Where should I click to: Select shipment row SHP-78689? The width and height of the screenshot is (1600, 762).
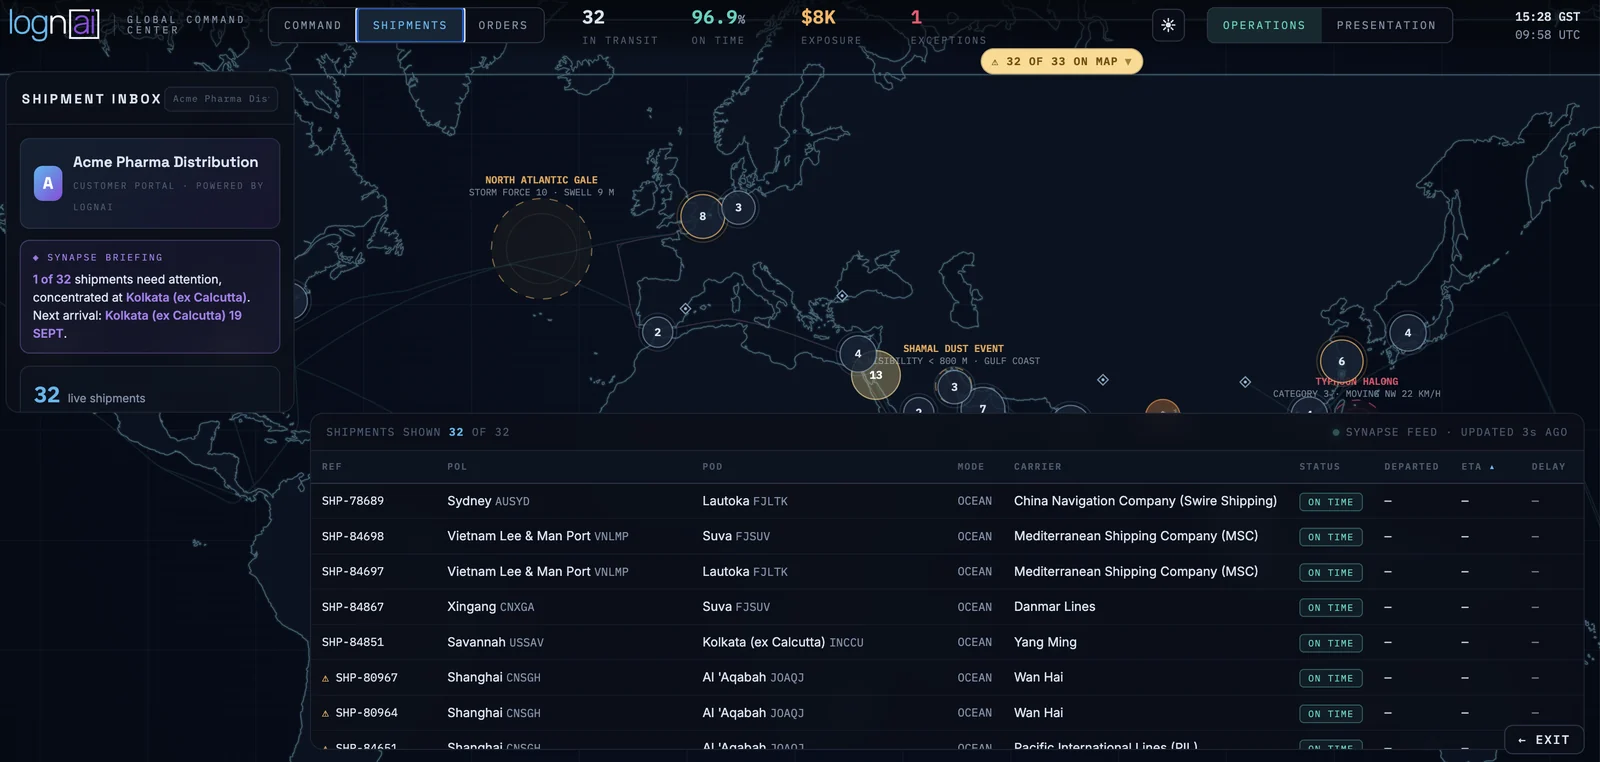pos(947,501)
